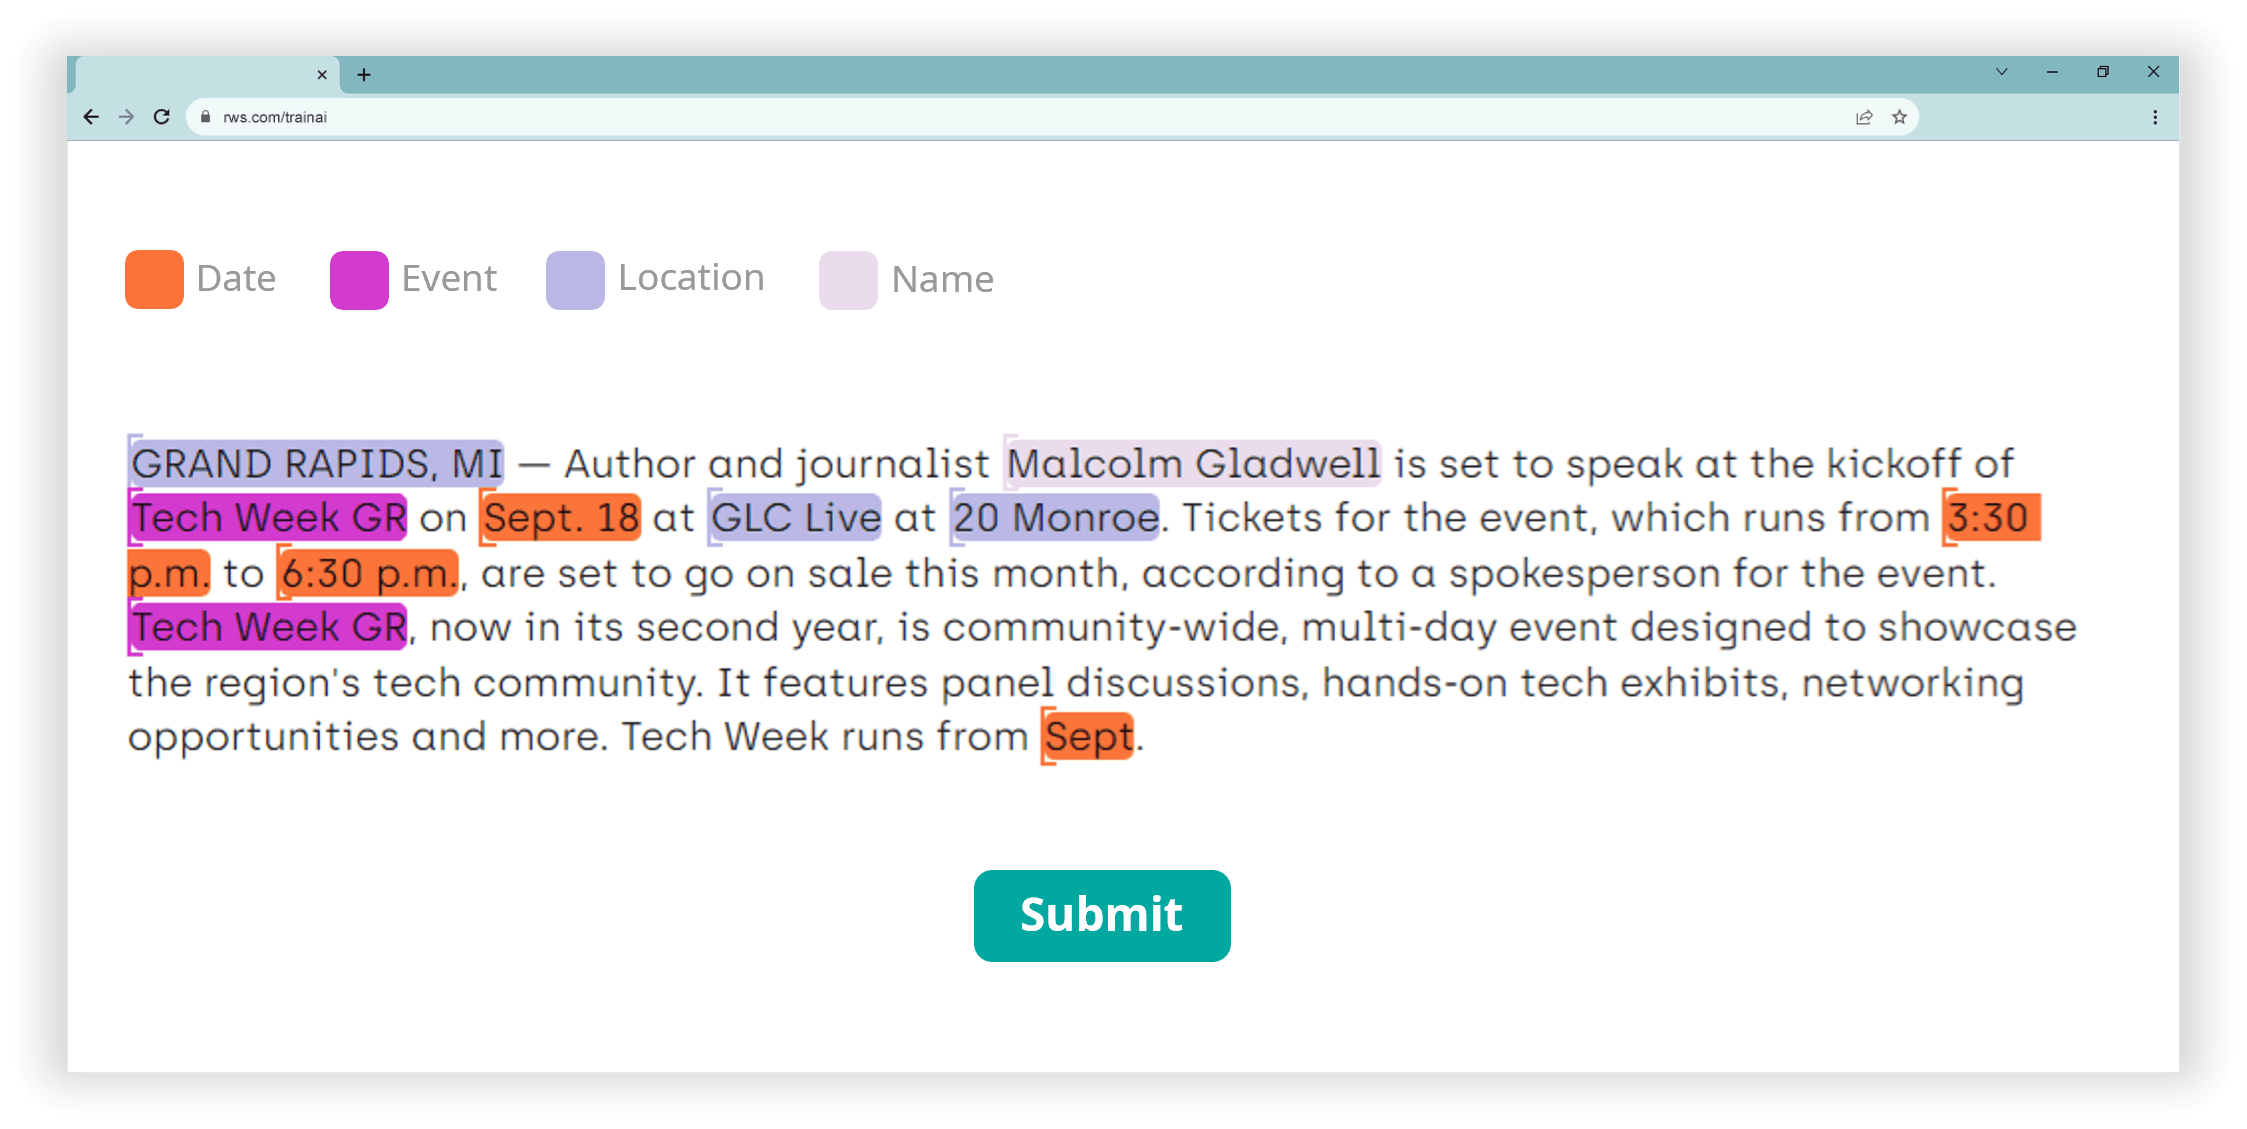
Task: Go back to the previous page
Action: point(91,117)
